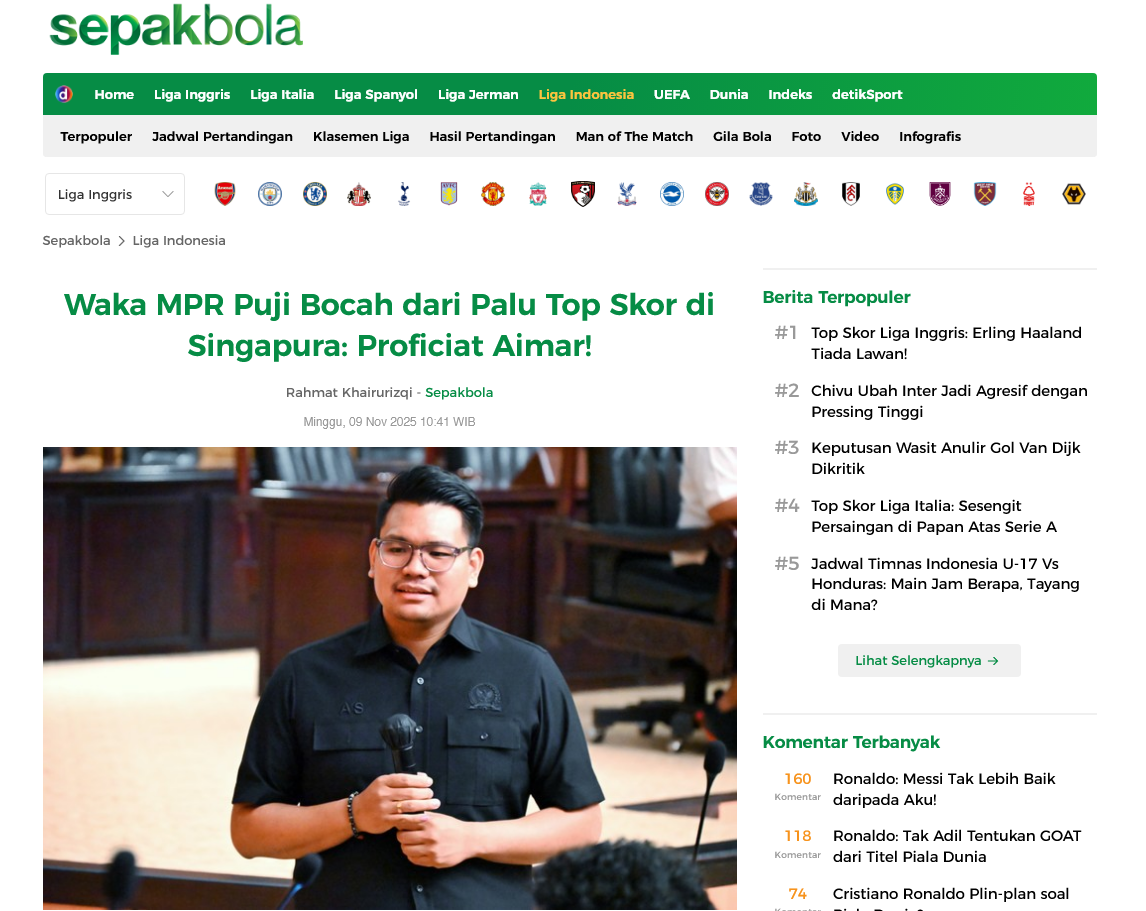Select the Liverpool club crest
Viewport: 1146px width, 911px height.
point(538,194)
